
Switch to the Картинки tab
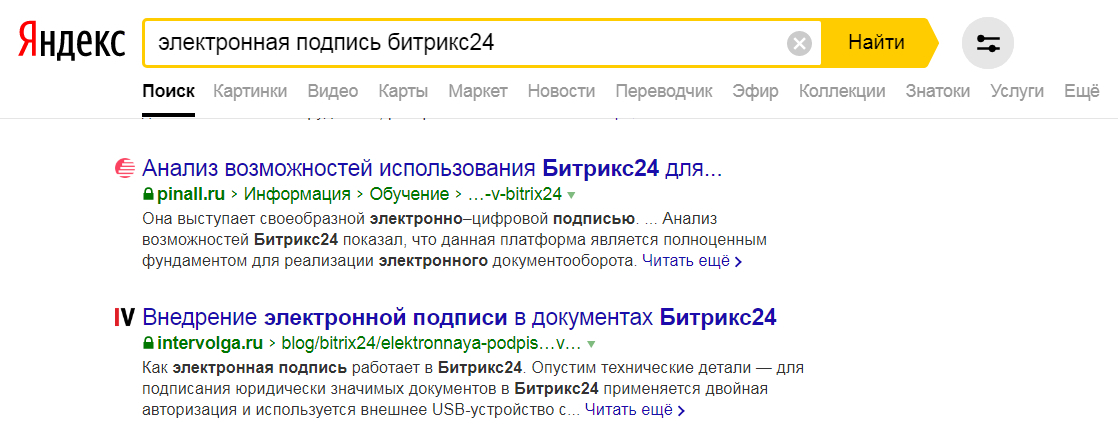tap(250, 91)
